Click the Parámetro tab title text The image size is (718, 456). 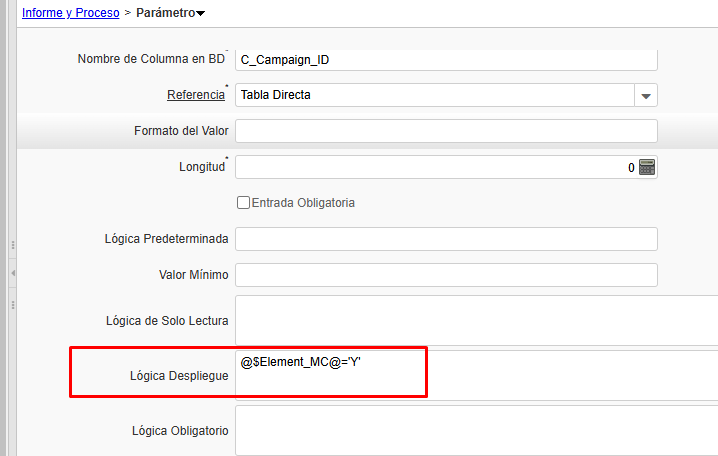(165, 13)
